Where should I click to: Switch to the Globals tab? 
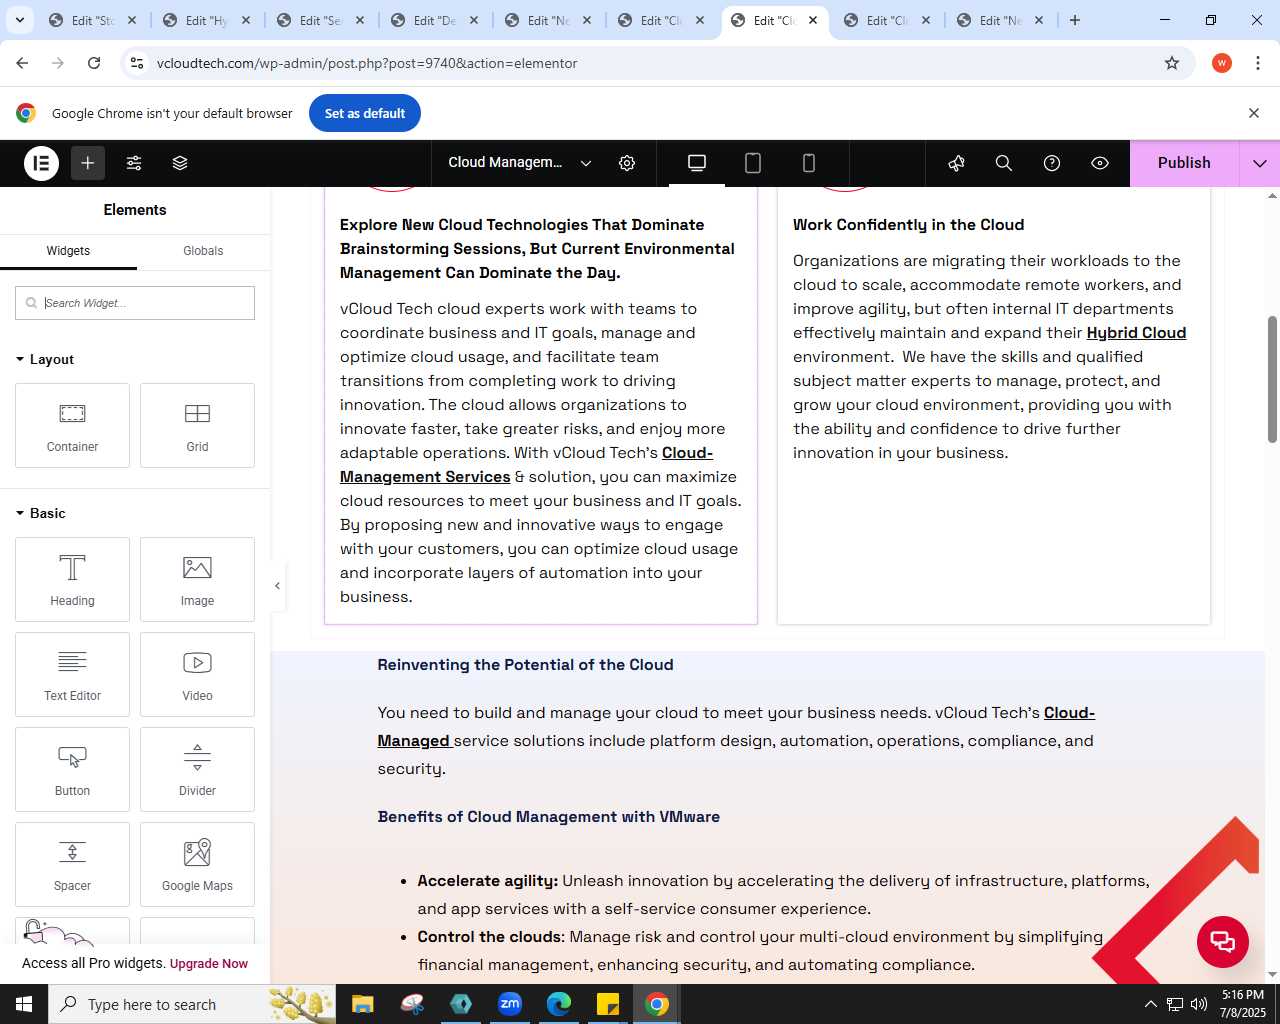click(x=203, y=251)
